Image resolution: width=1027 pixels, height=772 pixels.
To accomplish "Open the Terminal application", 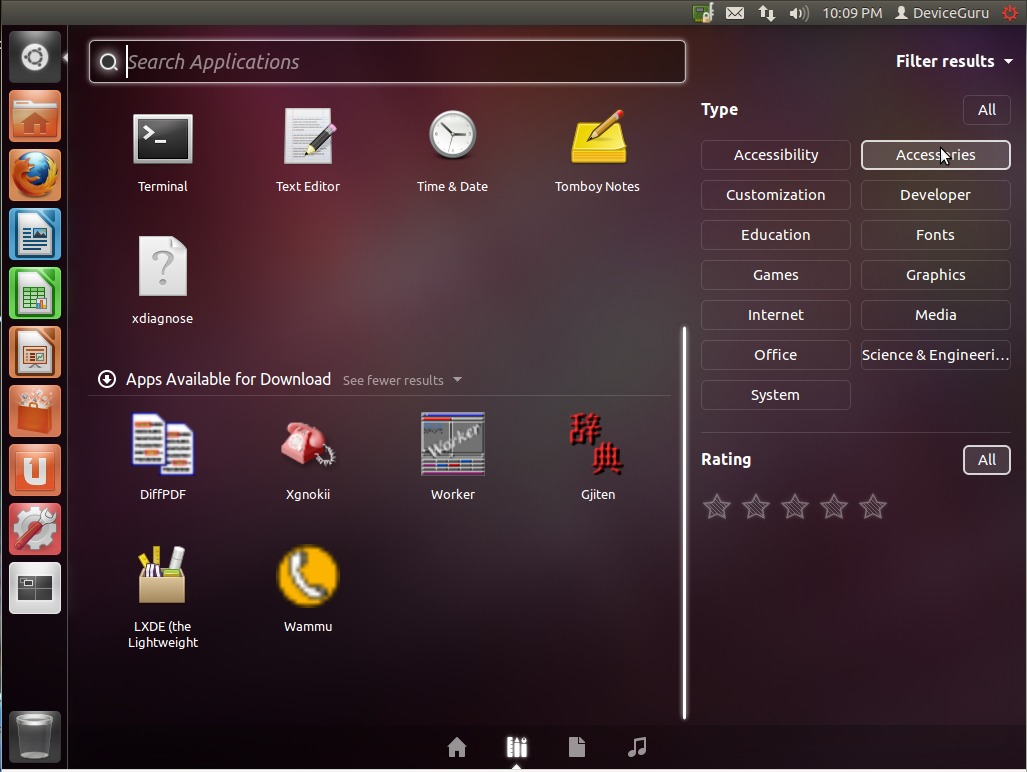I will (162, 152).
